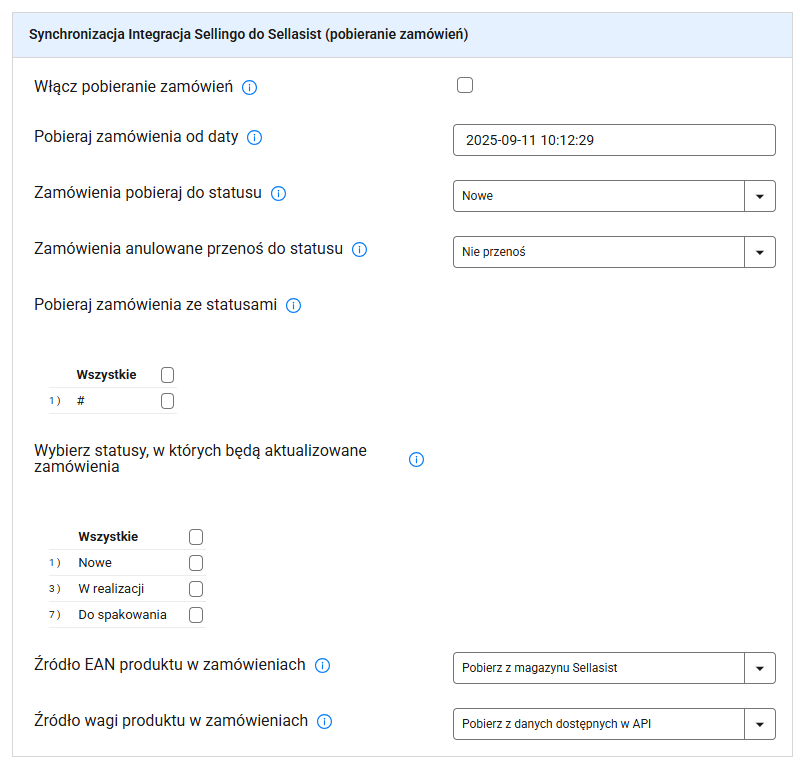
Task: Show info for Wybierz statusy aktualizowane zamówienia
Action: pos(417,460)
